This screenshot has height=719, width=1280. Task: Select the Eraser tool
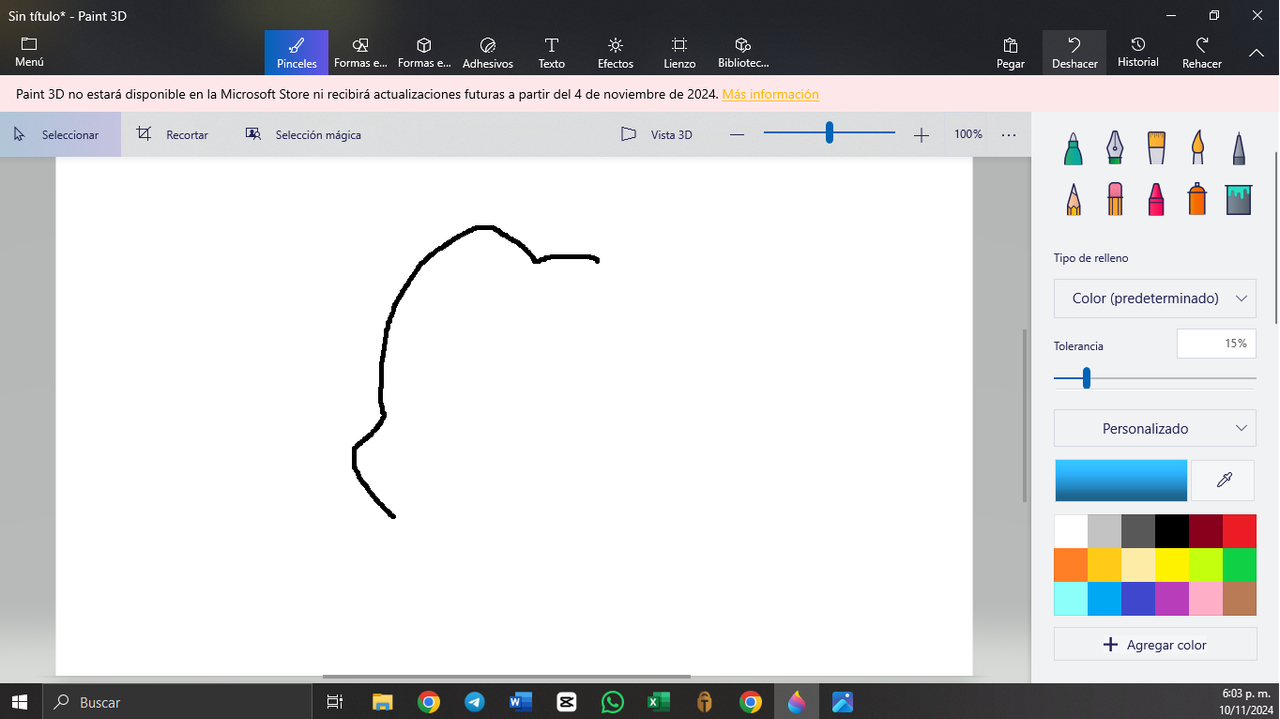click(1115, 199)
